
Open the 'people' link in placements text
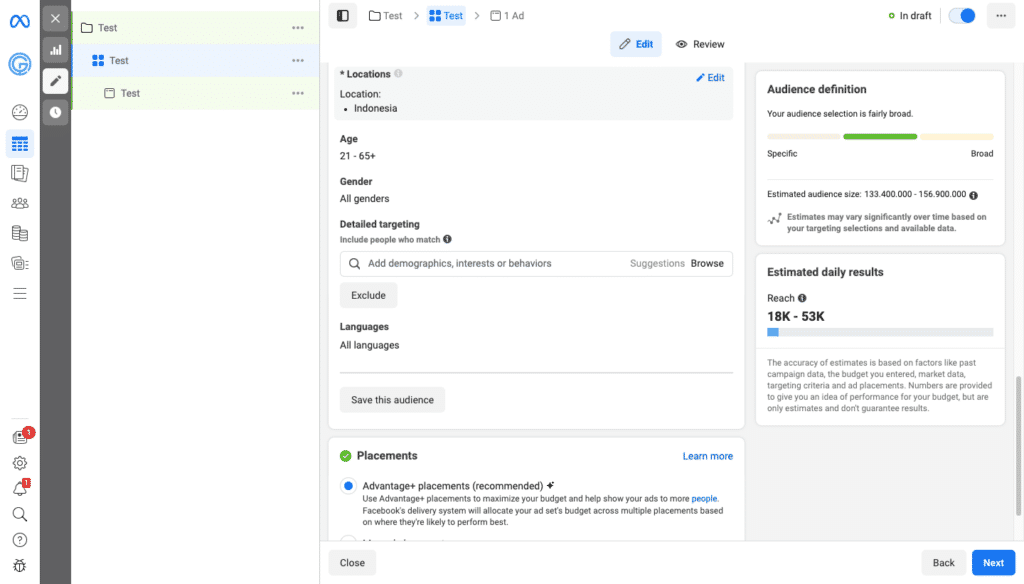(704, 498)
